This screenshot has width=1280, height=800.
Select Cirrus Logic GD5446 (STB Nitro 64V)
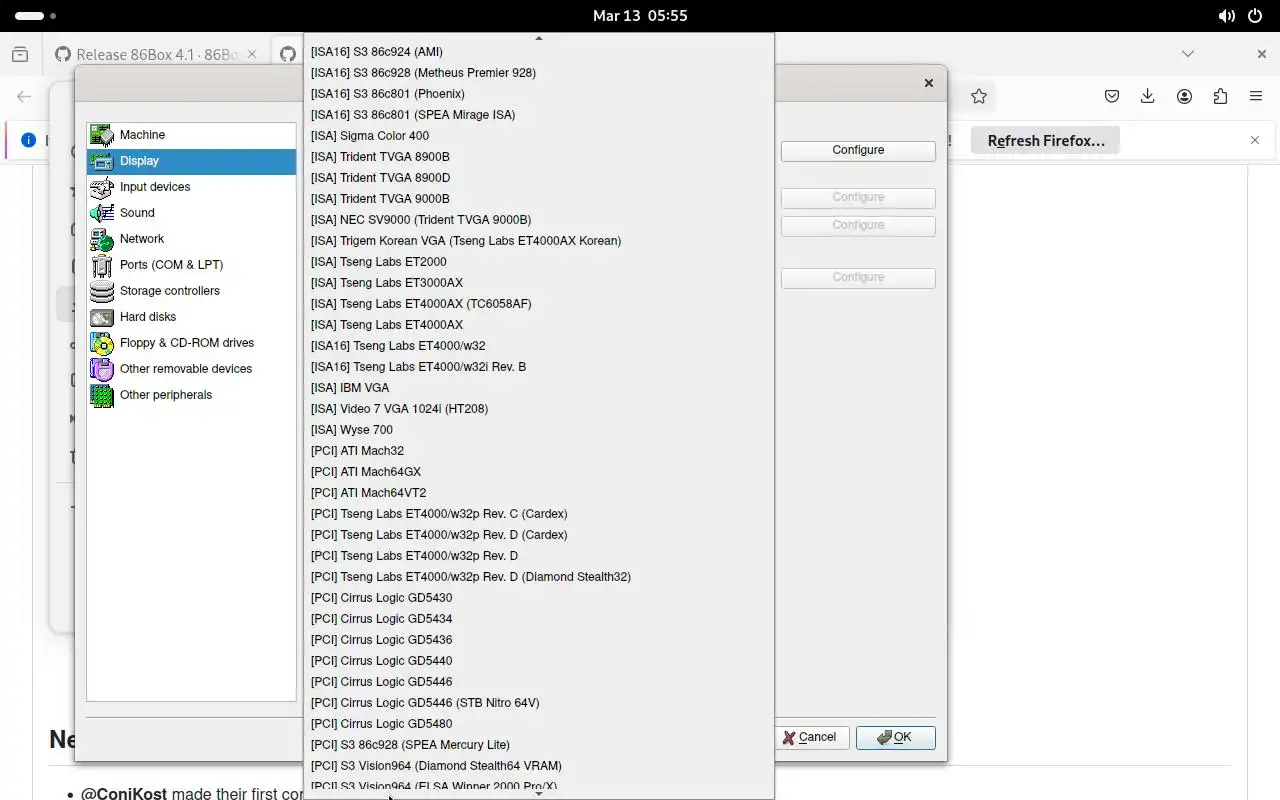[539, 703]
